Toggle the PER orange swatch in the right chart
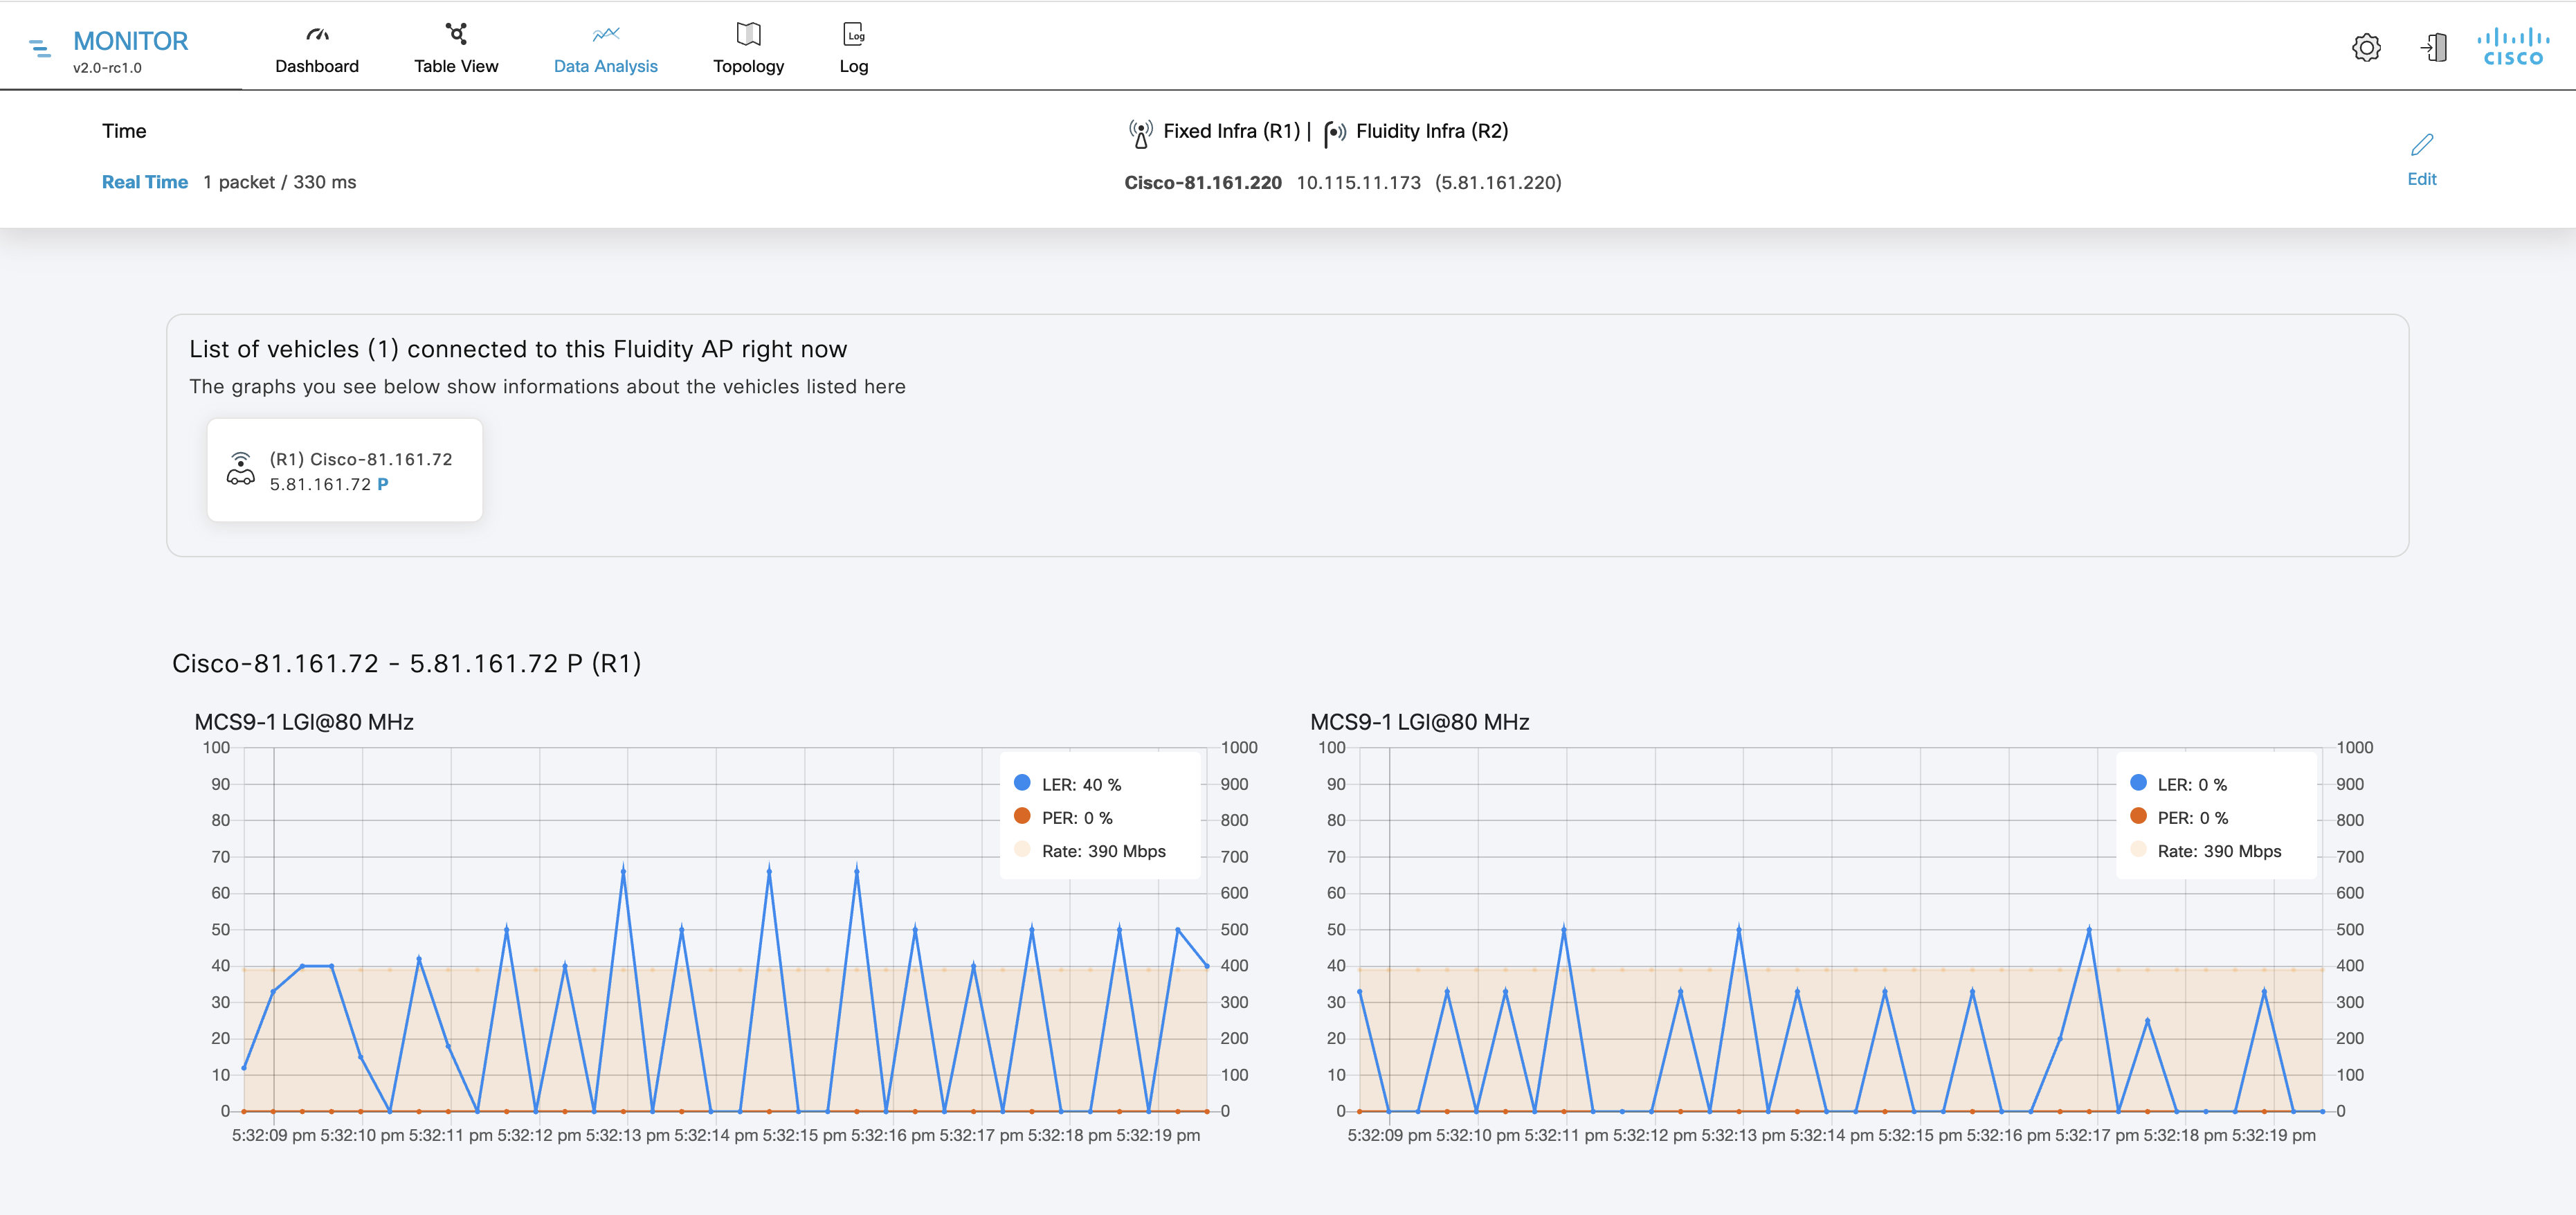The width and height of the screenshot is (2576, 1215). (2138, 816)
